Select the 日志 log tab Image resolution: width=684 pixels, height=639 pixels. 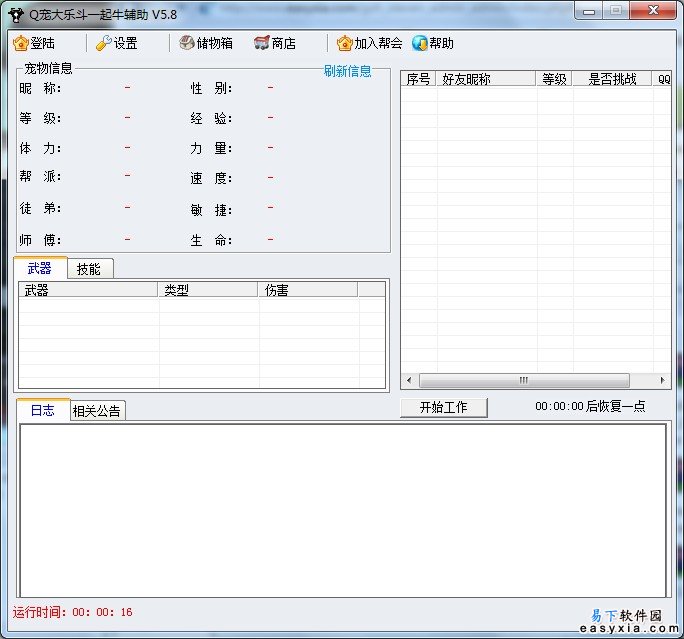pos(43,410)
